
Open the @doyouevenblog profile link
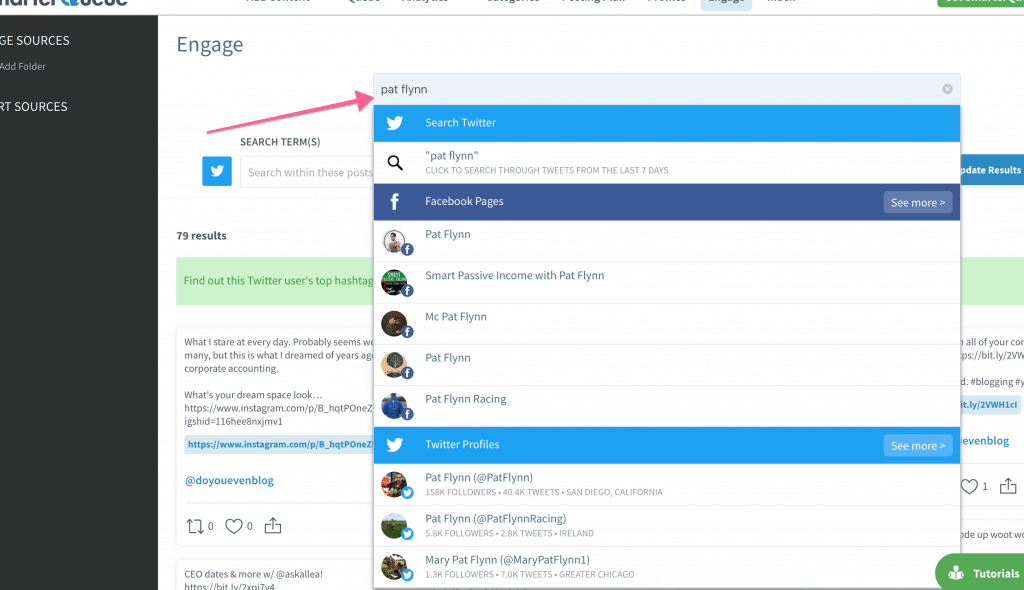point(229,480)
